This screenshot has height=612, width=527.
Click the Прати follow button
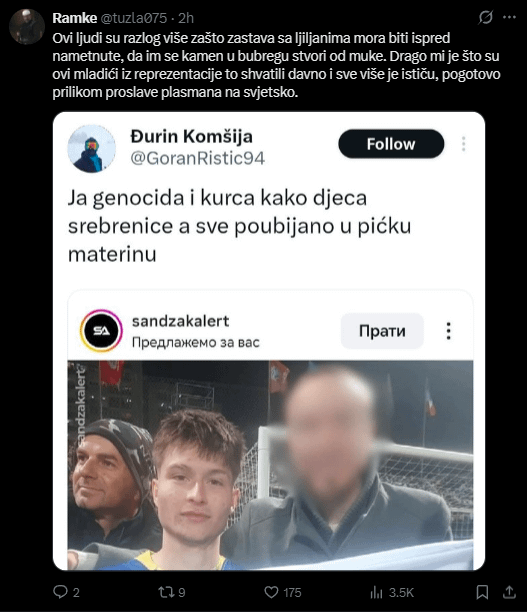tap(382, 331)
